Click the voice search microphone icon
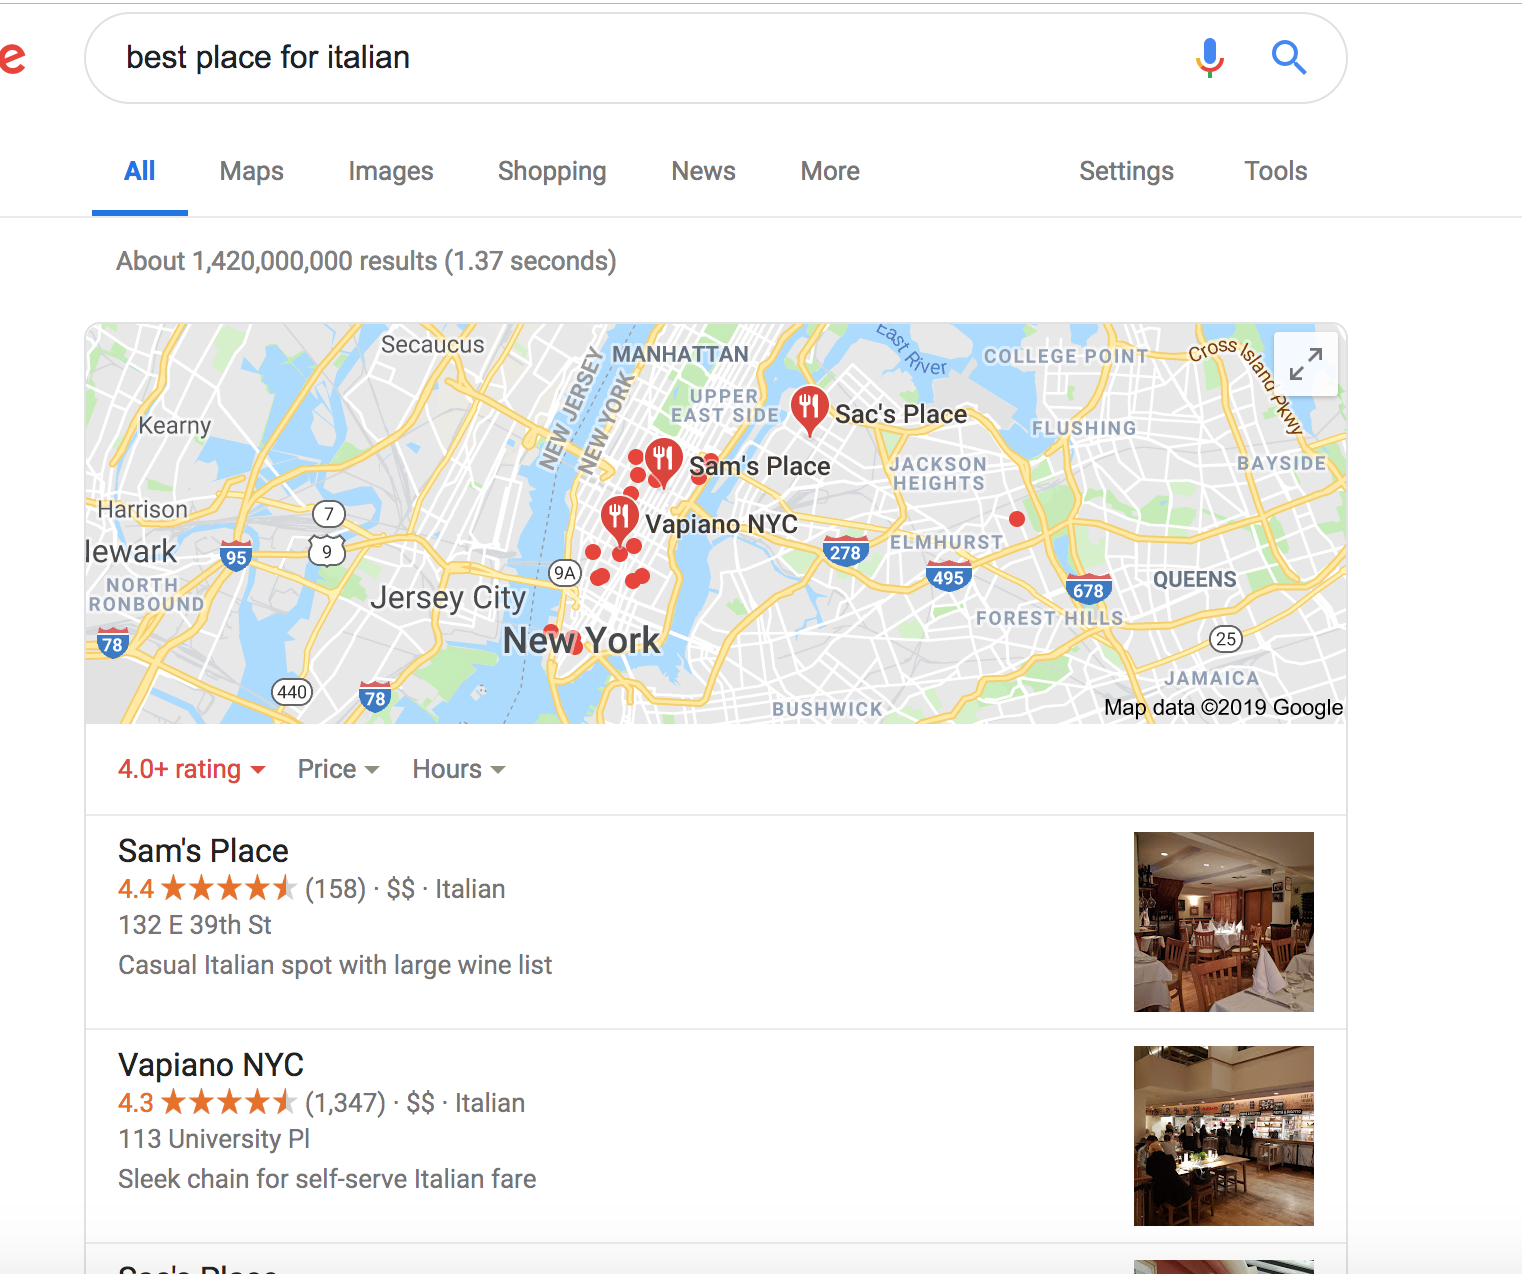 tap(1210, 58)
